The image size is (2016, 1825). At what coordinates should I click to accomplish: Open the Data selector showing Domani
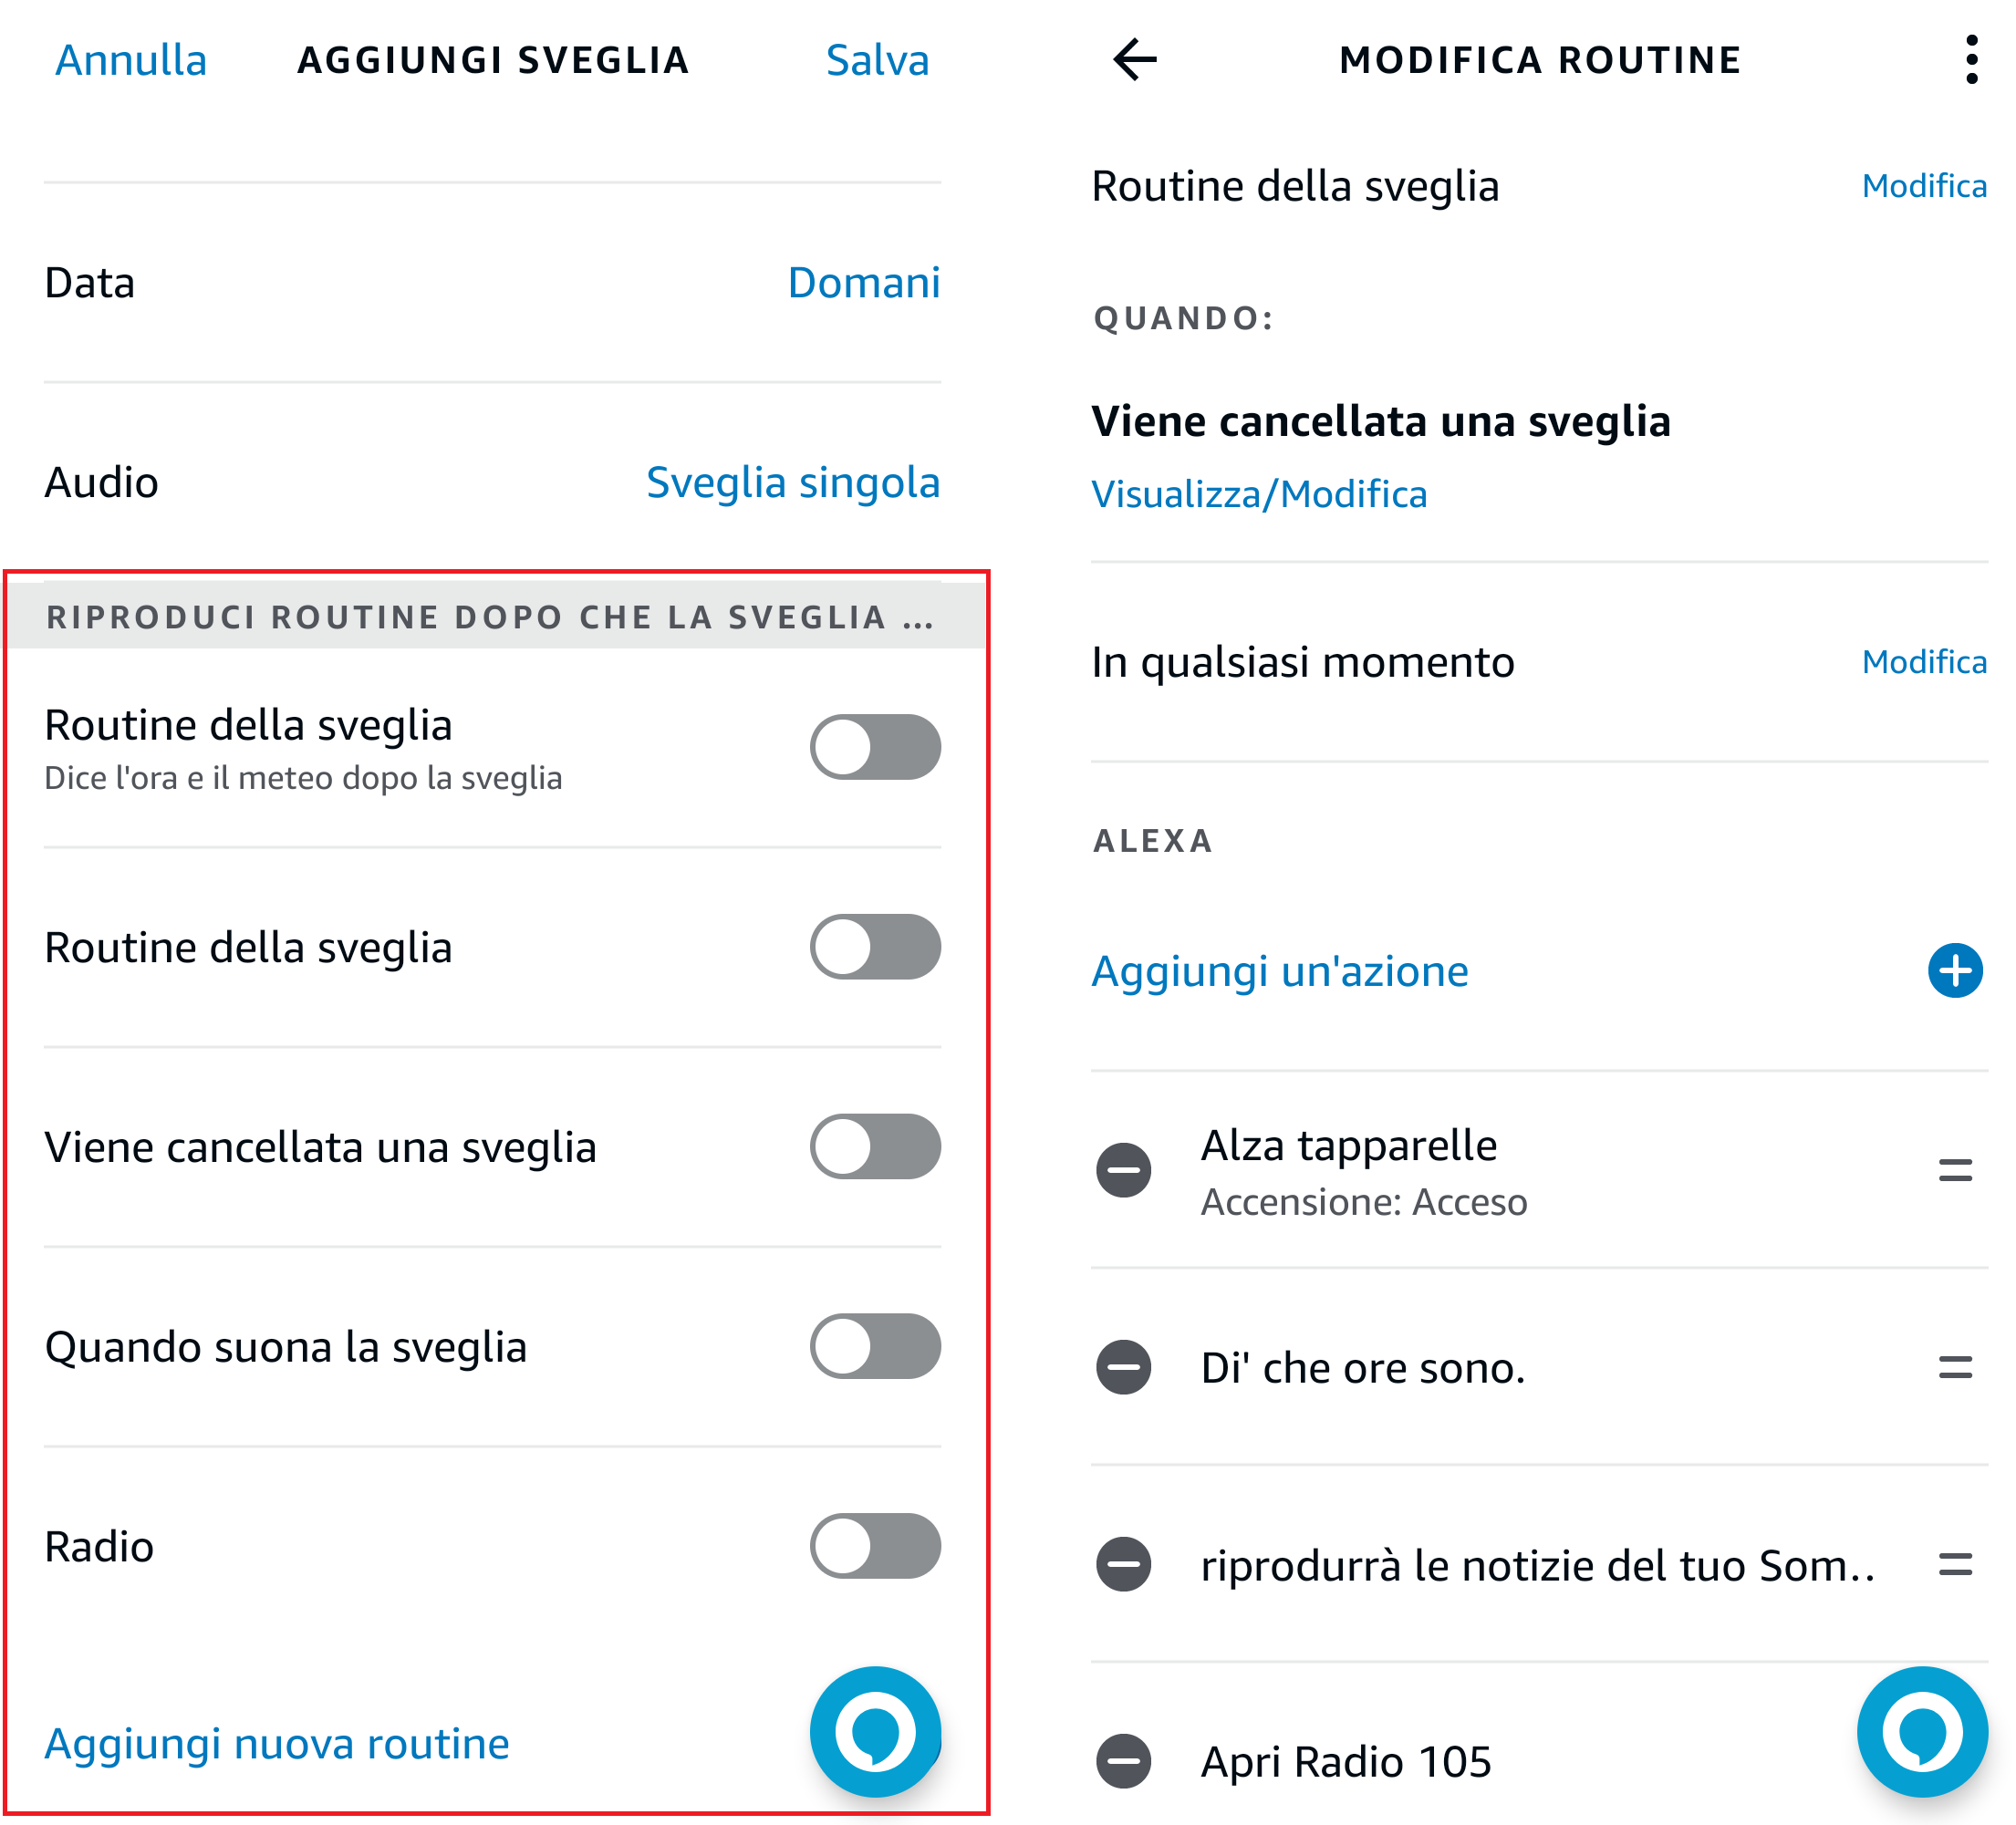pyautogui.click(x=863, y=283)
